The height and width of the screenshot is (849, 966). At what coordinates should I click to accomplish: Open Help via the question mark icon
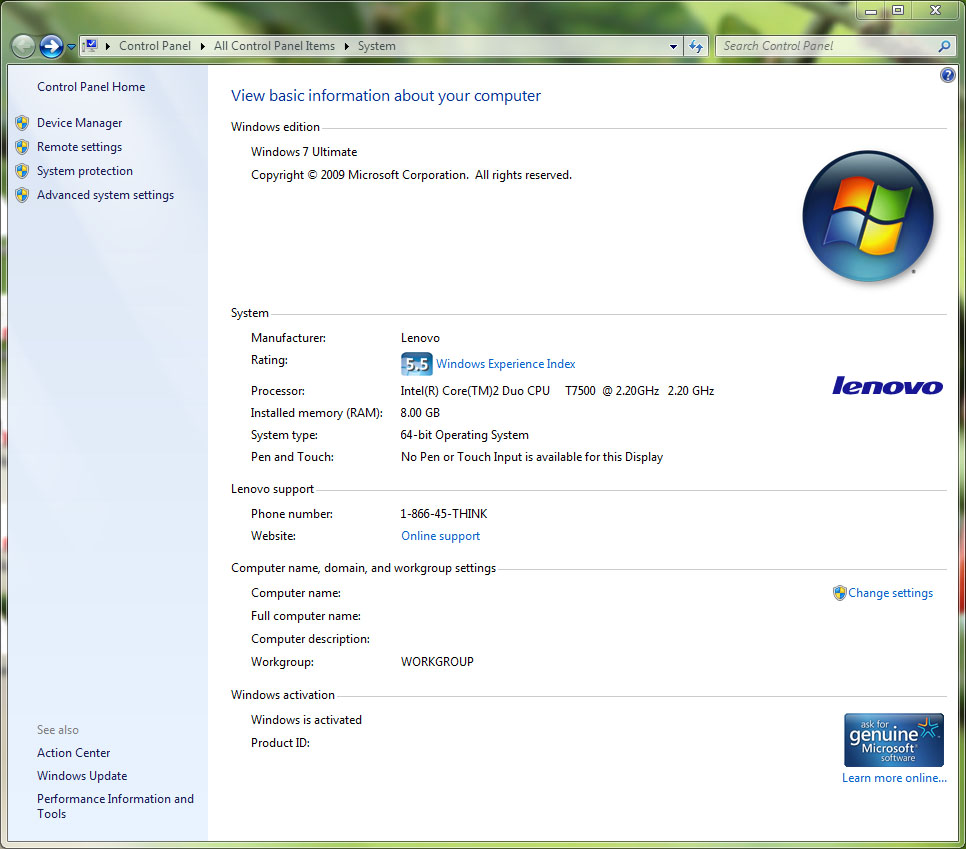coord(948,75)
